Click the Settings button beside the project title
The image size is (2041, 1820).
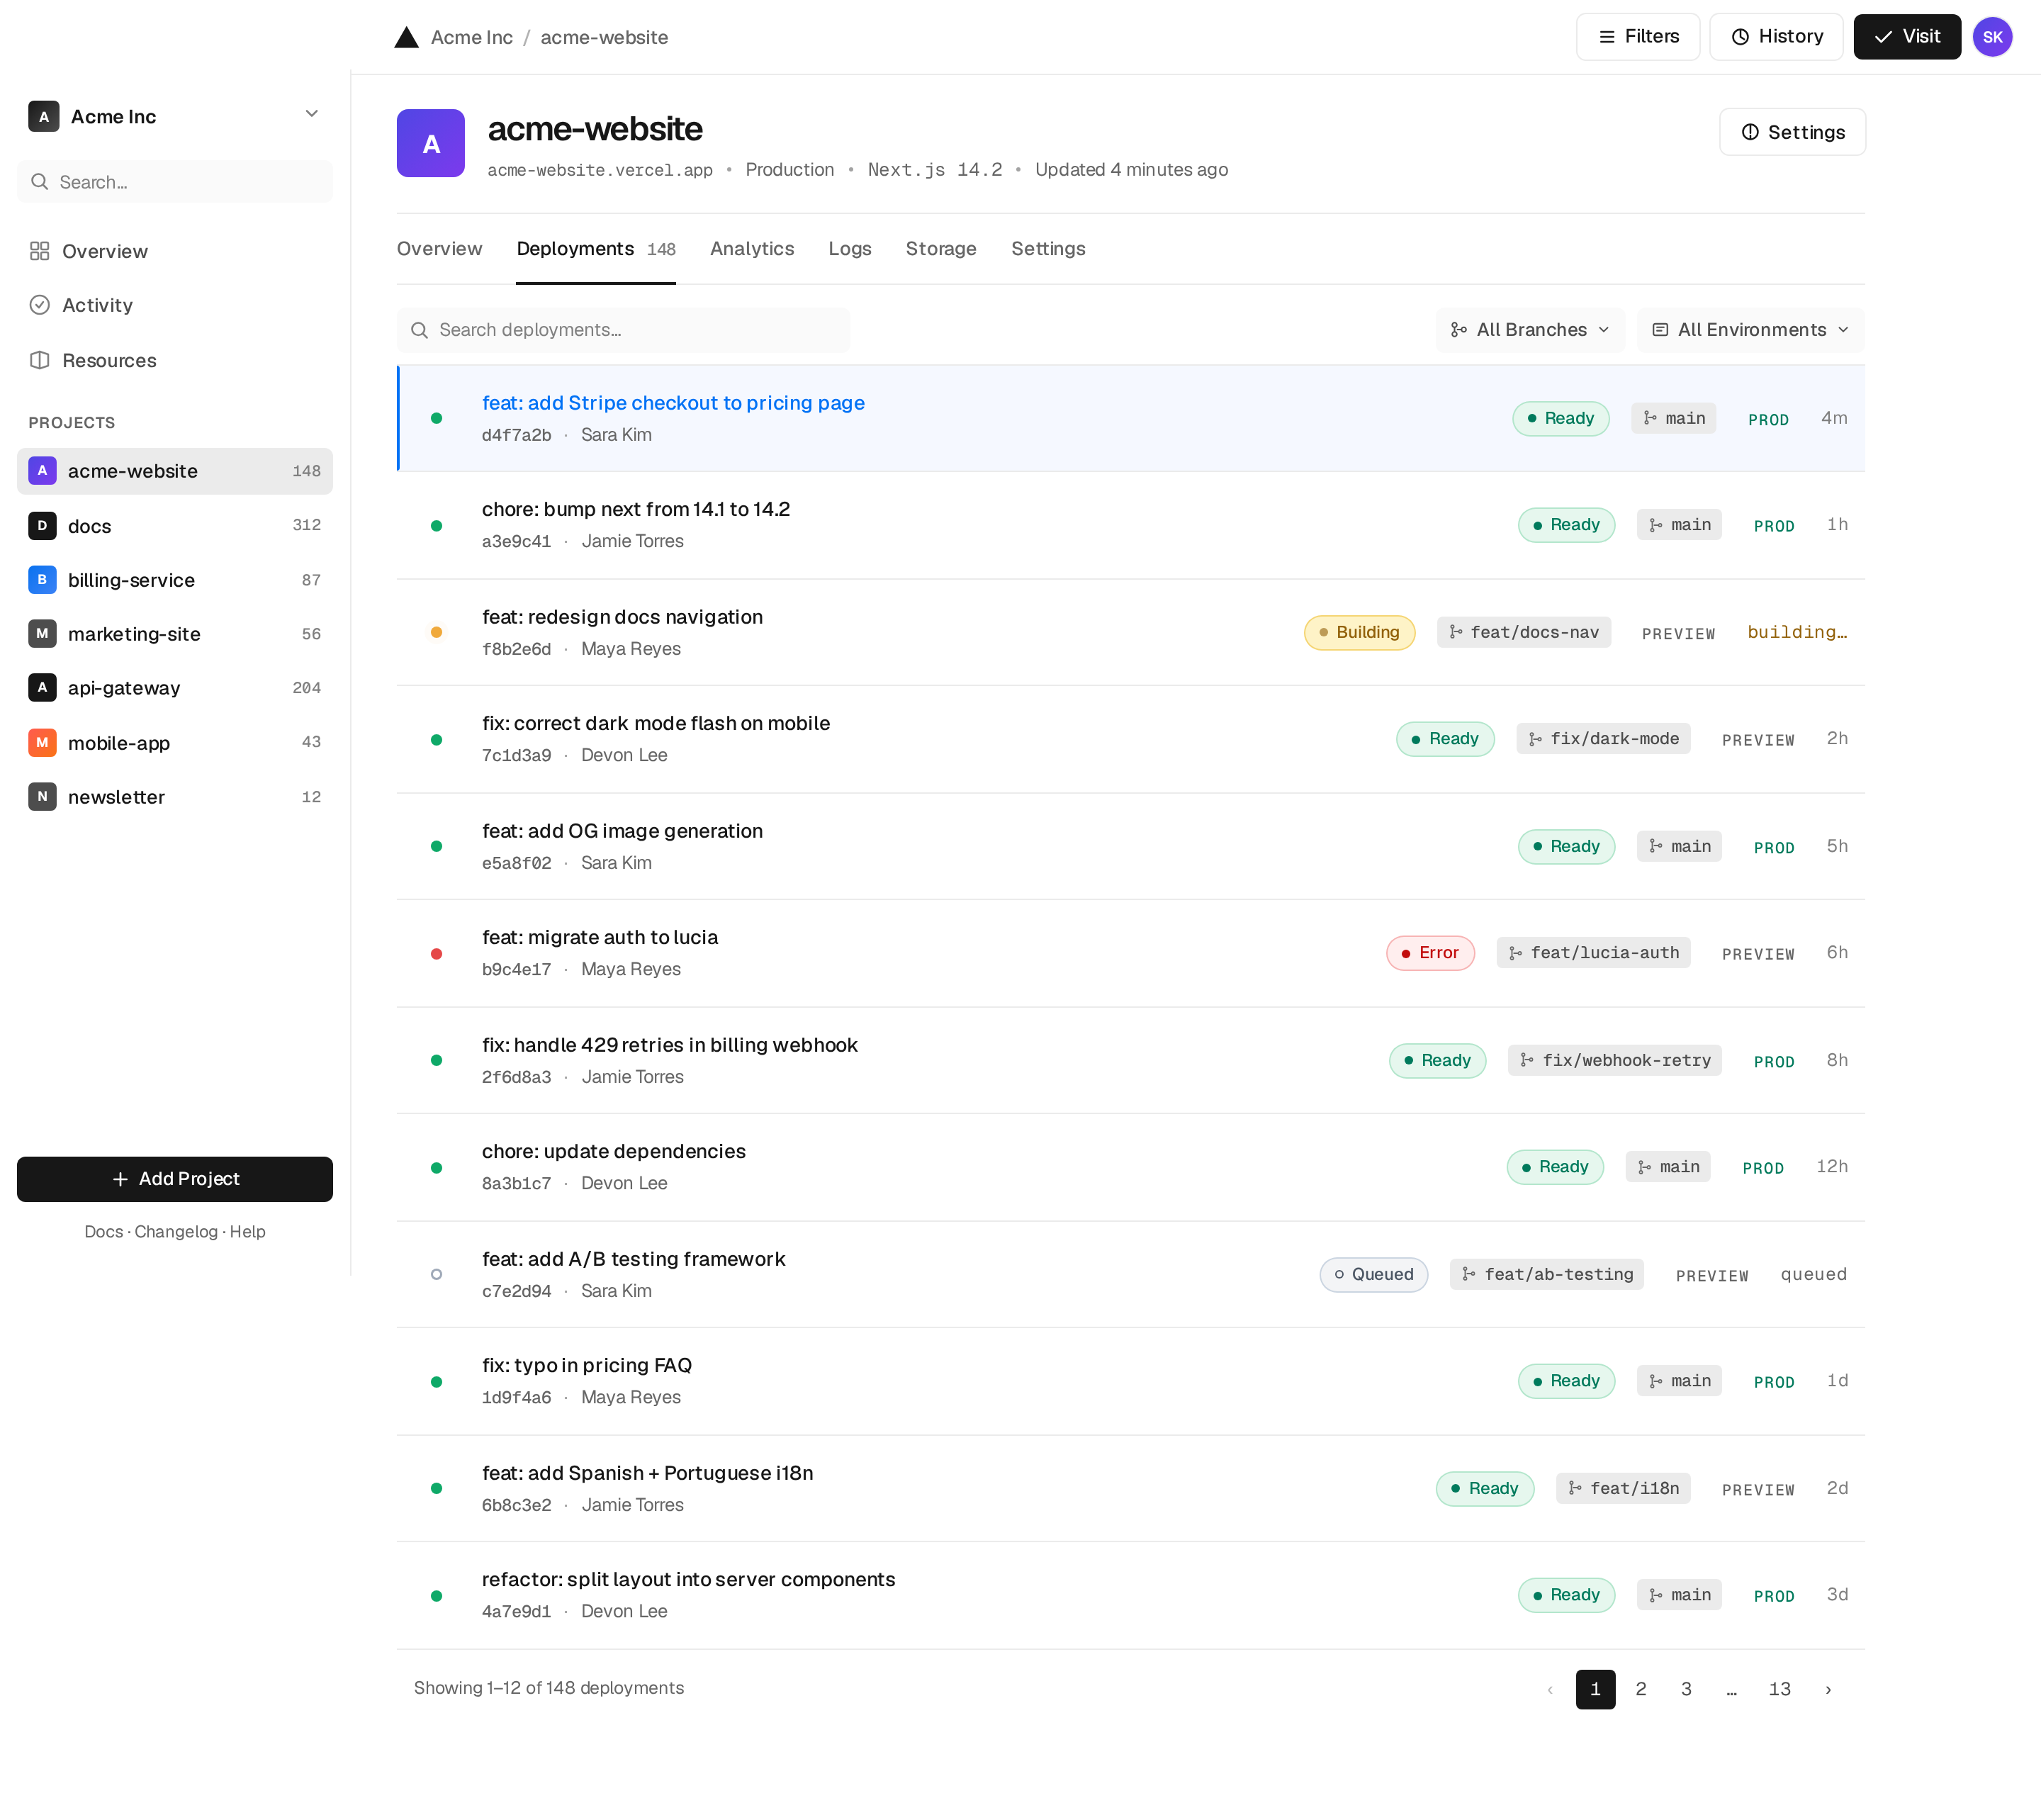pyautogui.click(x=1792, y=132)
